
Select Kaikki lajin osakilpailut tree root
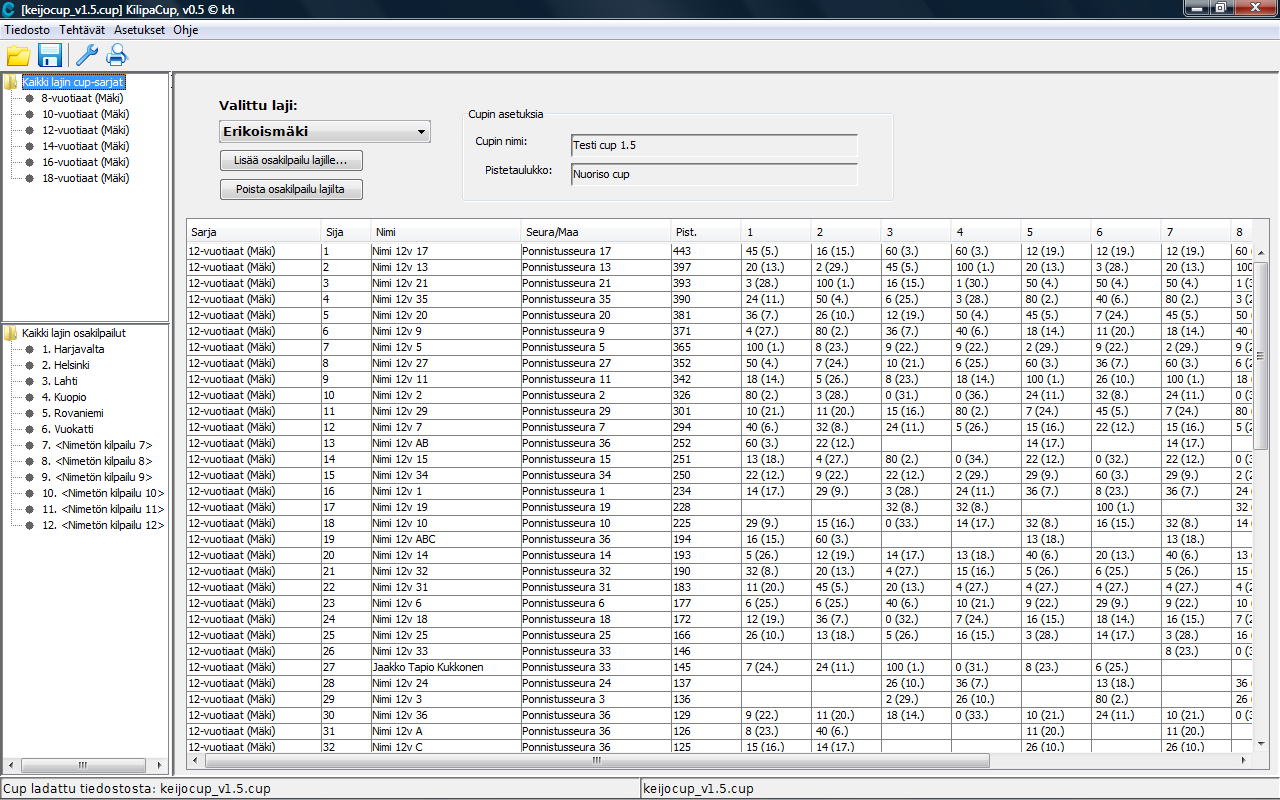pyautogui.click(x=74, y=333)
